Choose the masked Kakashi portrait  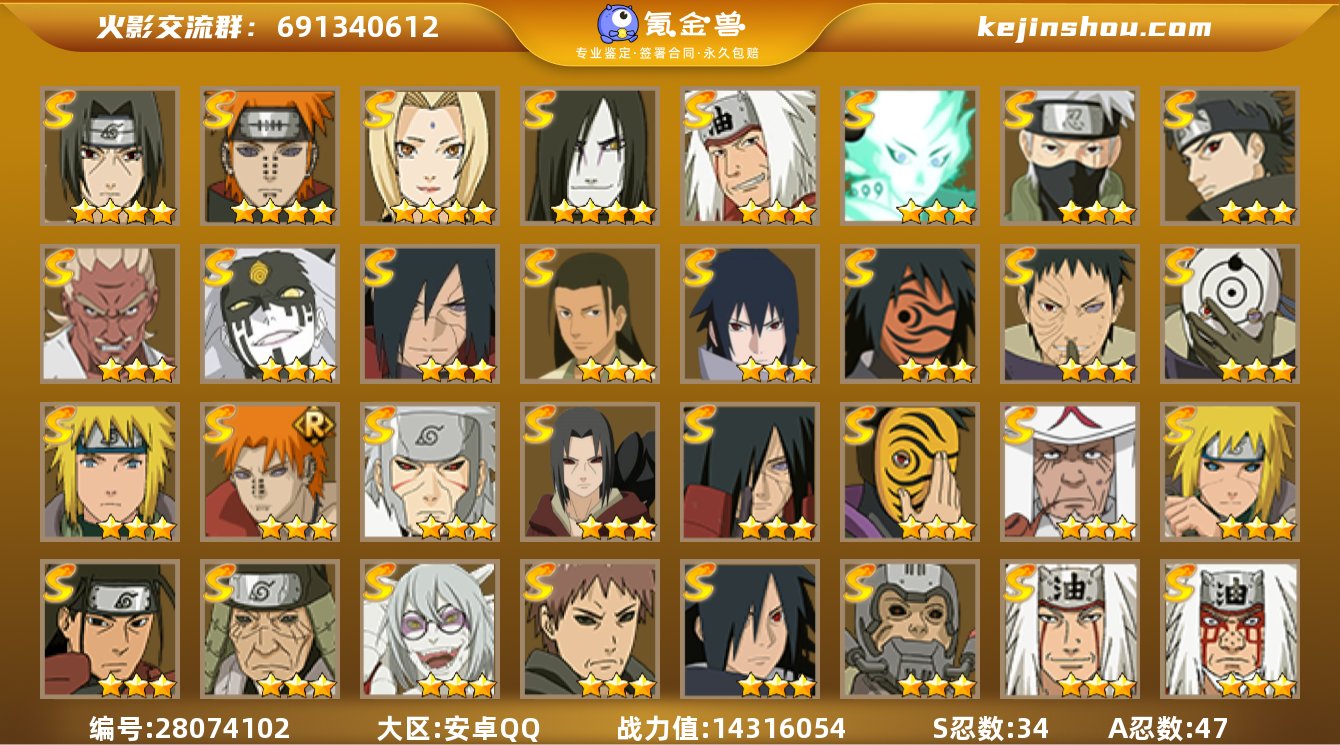tap(1070, 156)
